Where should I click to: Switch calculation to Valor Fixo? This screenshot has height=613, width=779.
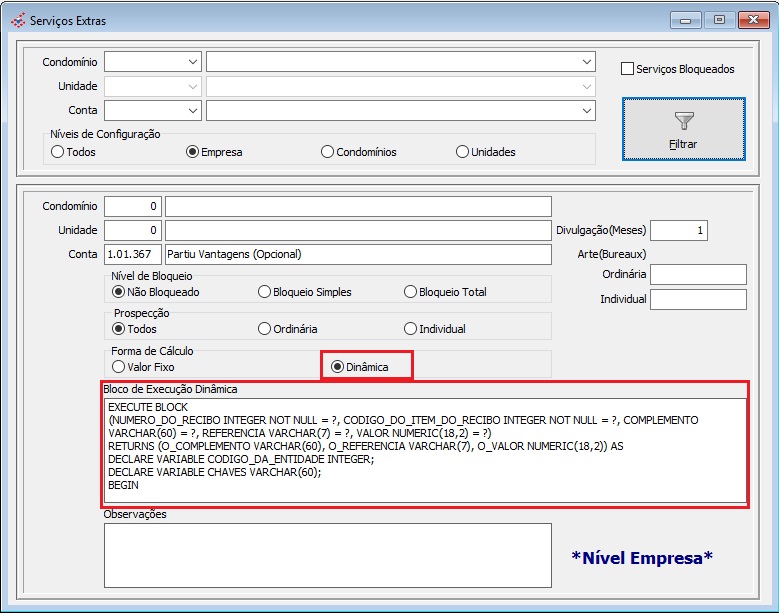pyautogui.click(x=118, y=367)
